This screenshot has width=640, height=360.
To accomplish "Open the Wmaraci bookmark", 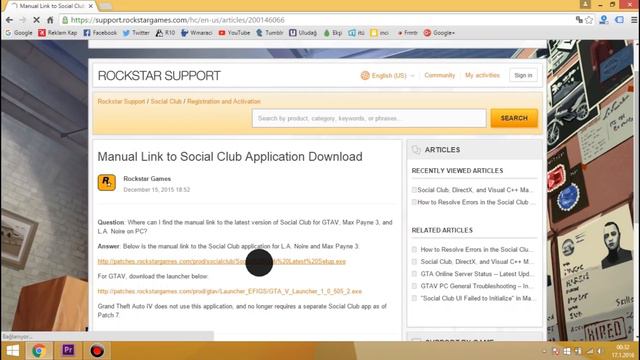I will click(x=197, y=33).
